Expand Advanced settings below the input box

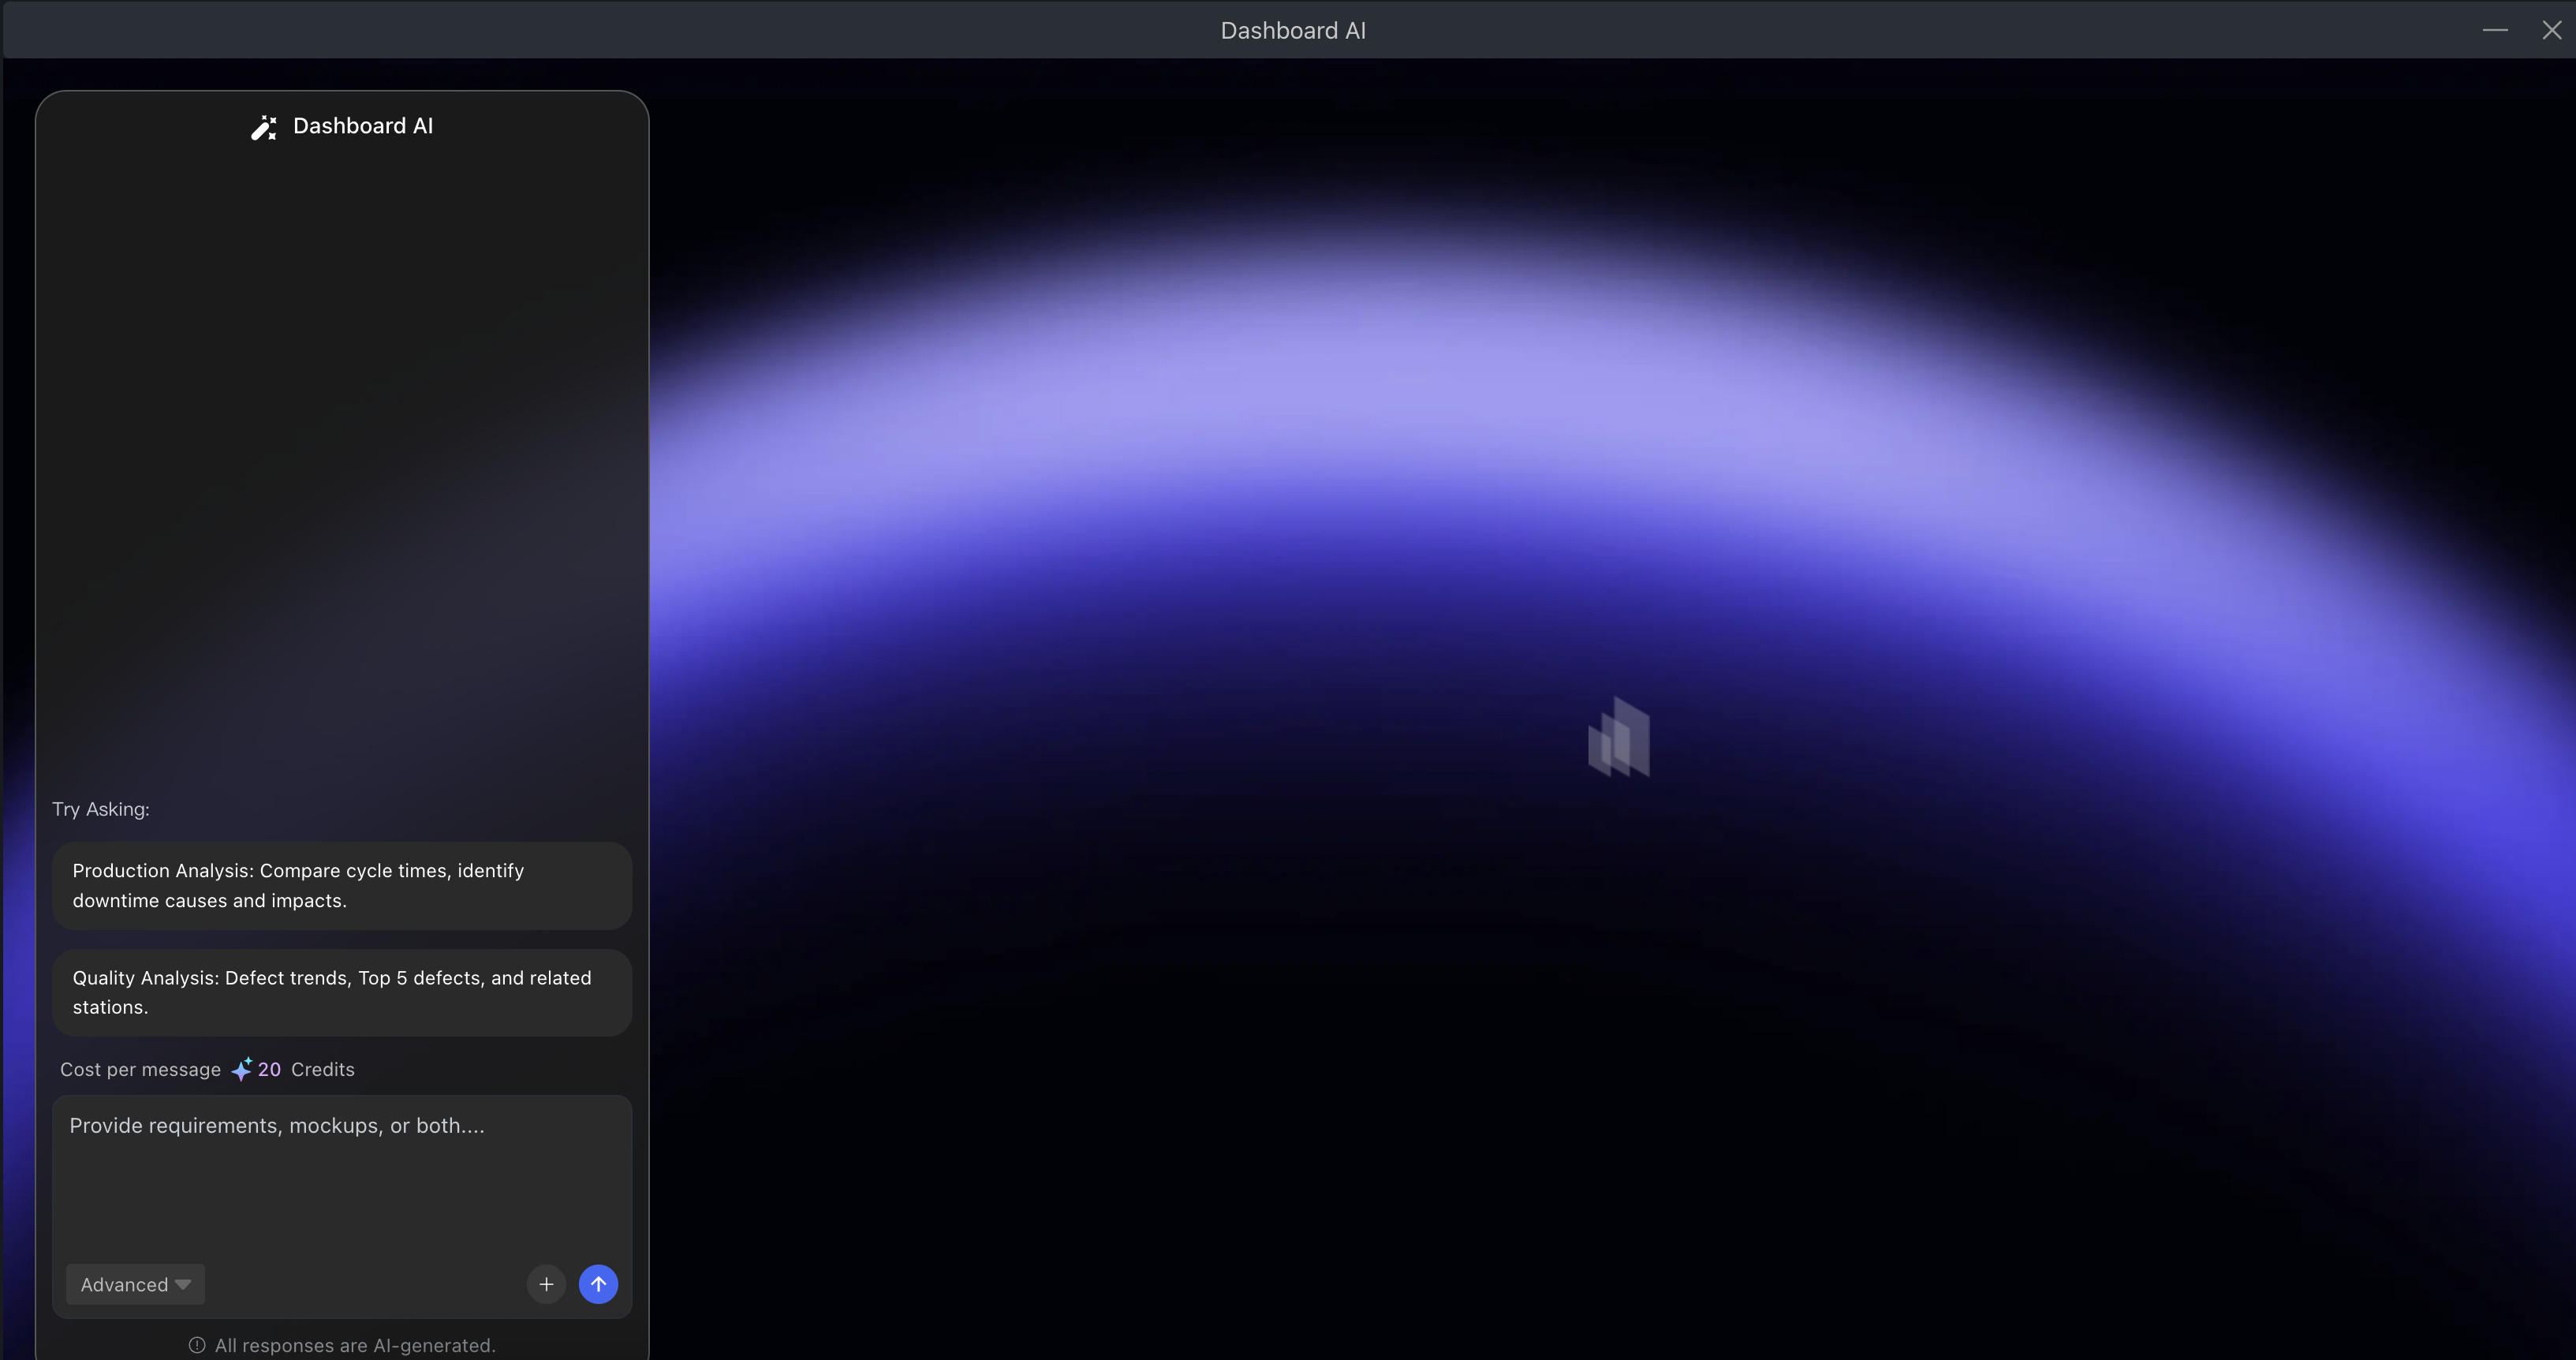pyautogui.click(x=134, y=1284)
